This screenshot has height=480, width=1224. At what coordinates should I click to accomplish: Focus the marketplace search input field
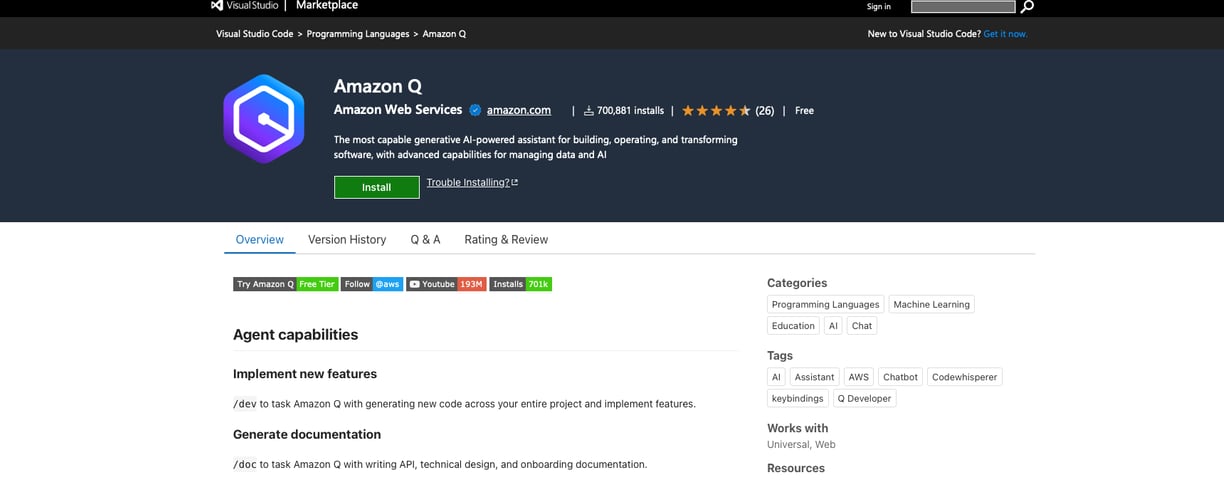coord(963,6)
